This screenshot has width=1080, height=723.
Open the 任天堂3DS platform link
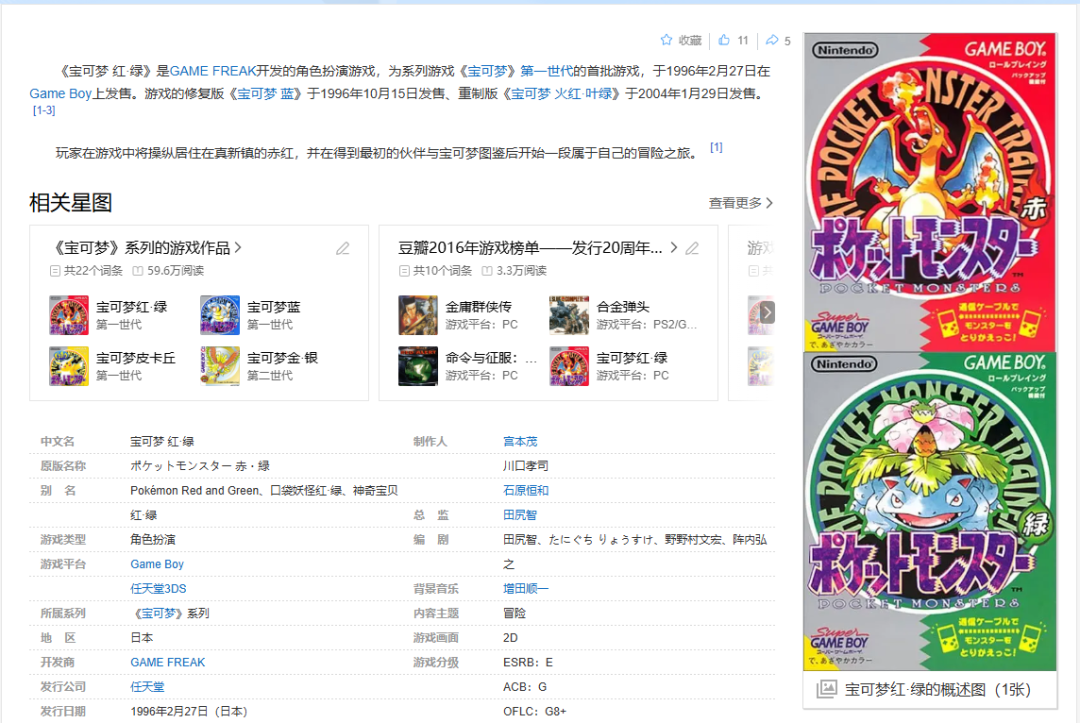pos(158,589)
